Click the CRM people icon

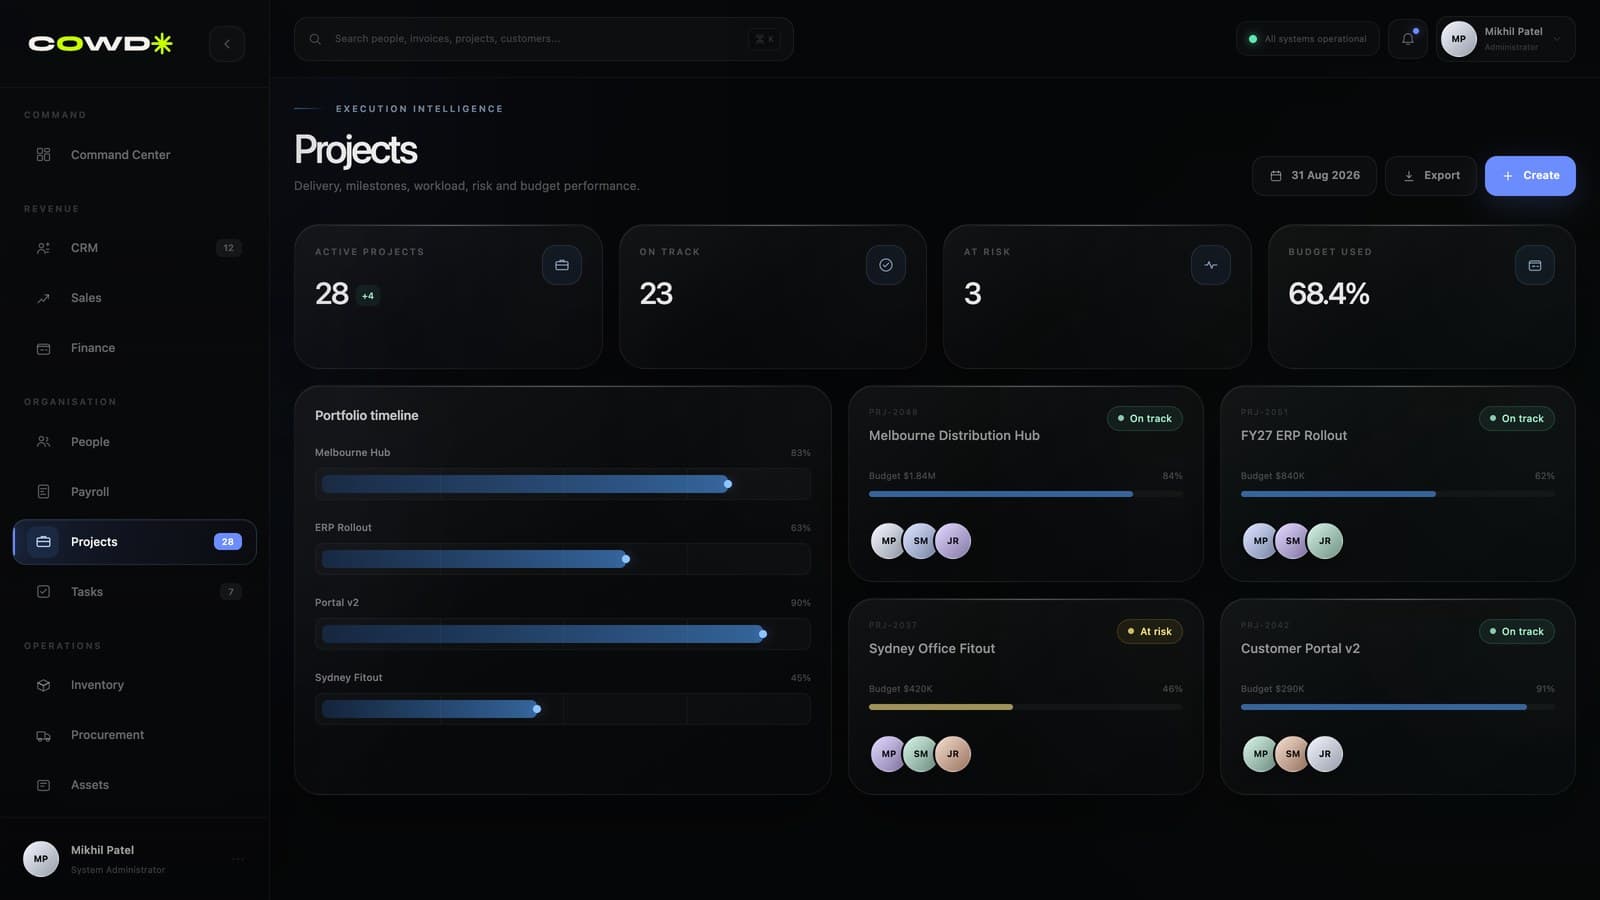[43, 248]
